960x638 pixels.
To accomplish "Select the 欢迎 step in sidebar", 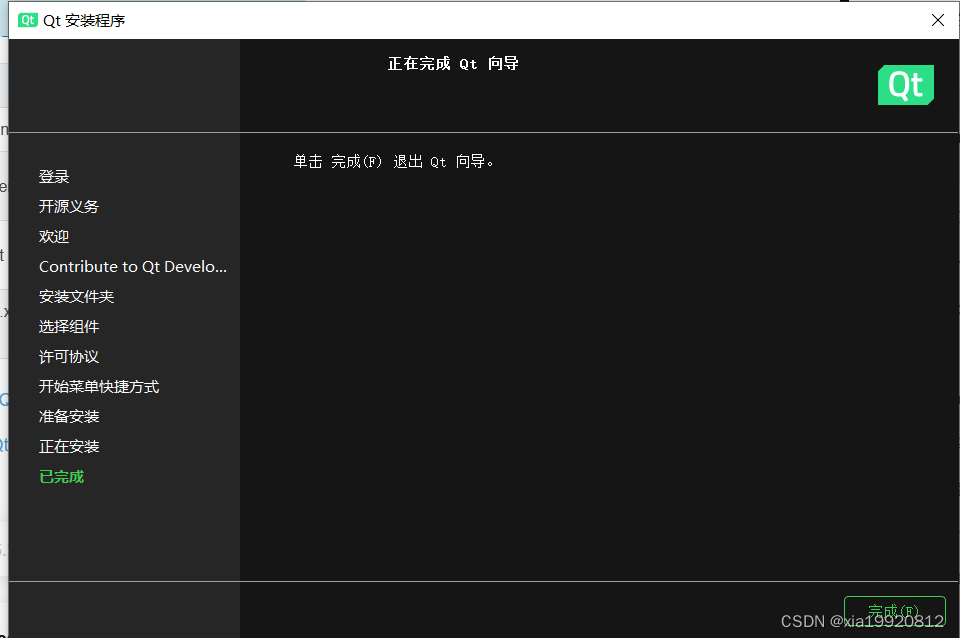I will coord(54,237).
